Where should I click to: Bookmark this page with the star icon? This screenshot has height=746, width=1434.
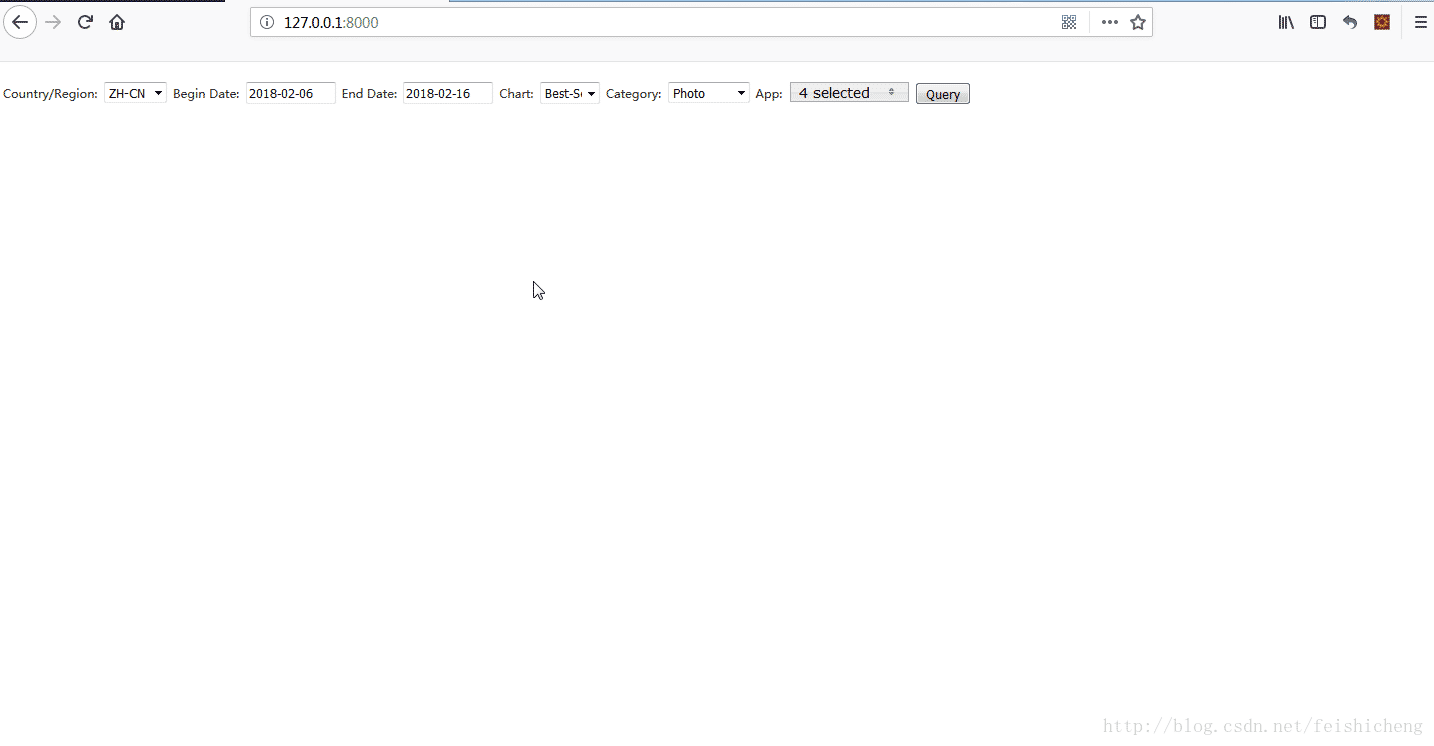coord(1138,22)
